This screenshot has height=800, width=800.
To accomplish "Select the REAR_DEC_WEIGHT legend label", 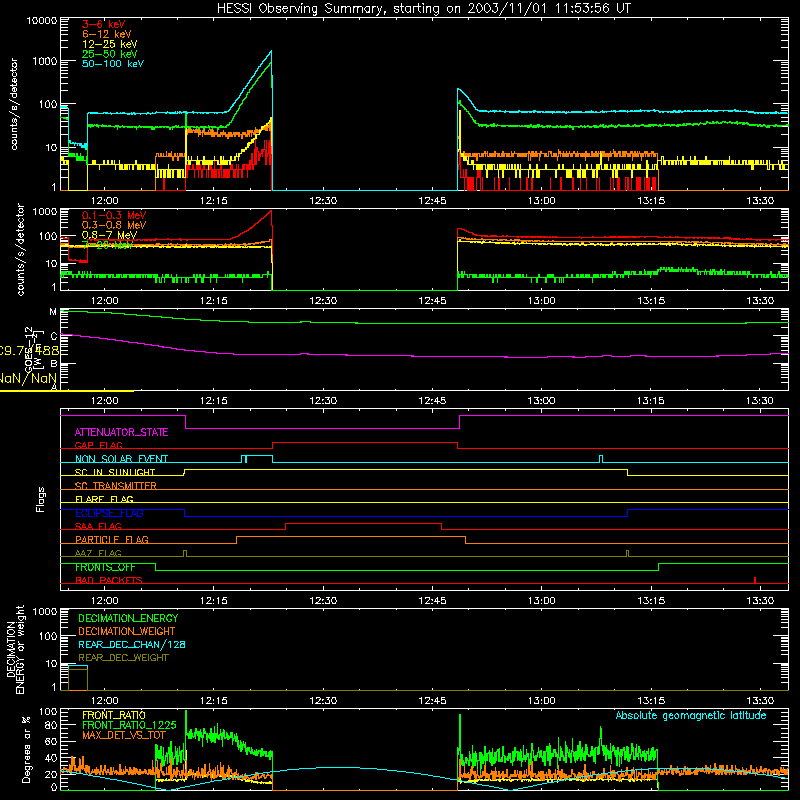I will pos(123,658).
